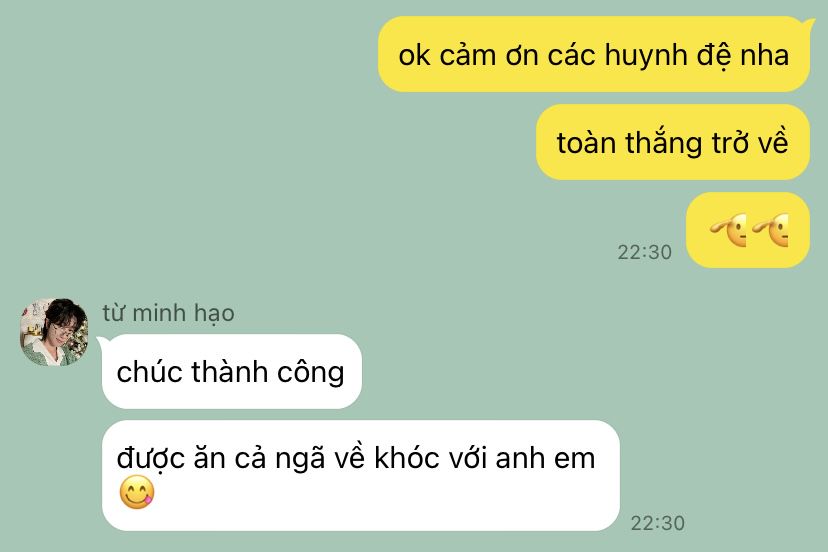Select the 'toàn thắng trở về' message bubble
828x552 pixels.
[673, 142]
